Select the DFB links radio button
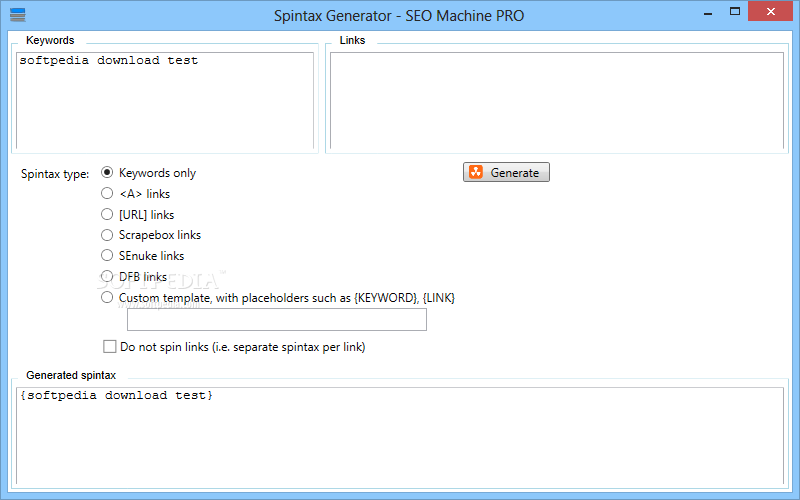Screen dimensions: 800x500 click(x=107, y=276)
